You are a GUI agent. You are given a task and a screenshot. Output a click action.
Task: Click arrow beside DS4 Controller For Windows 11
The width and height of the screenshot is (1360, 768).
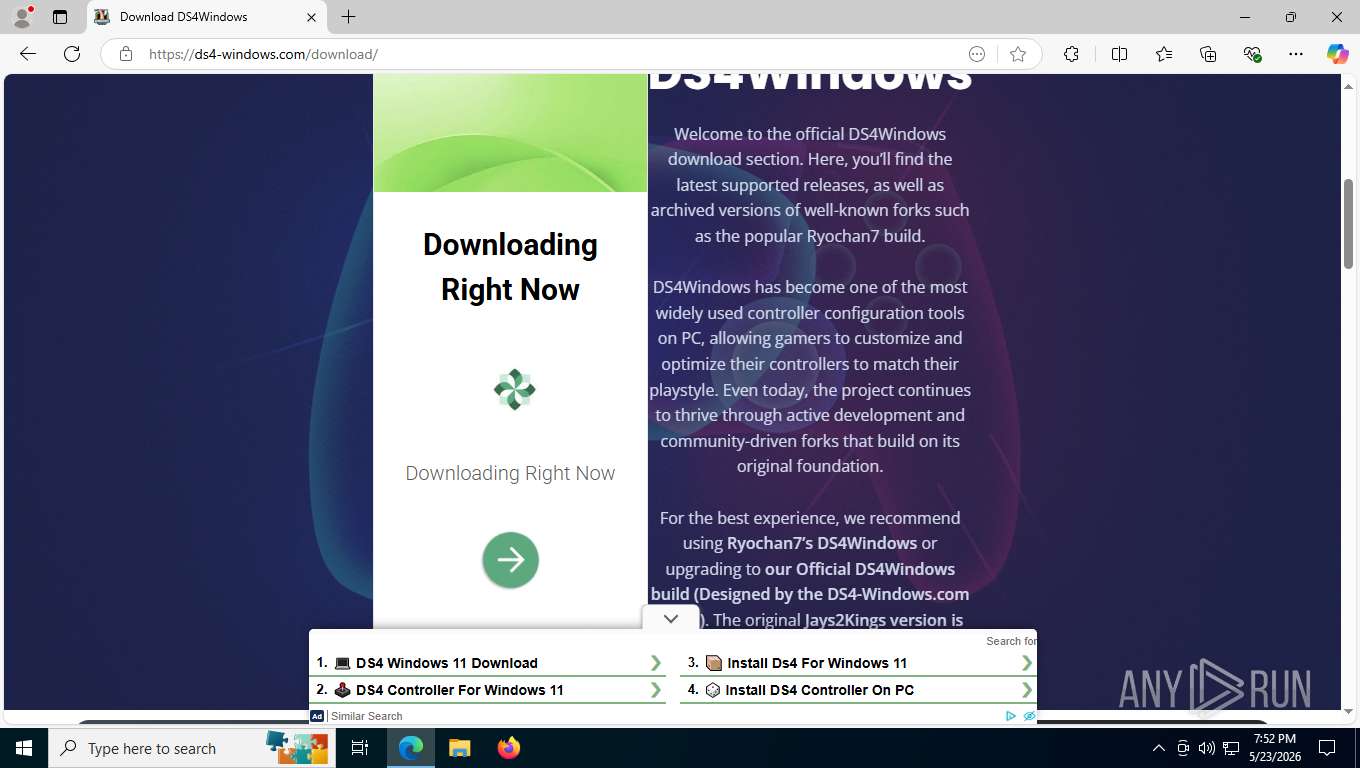656,690
